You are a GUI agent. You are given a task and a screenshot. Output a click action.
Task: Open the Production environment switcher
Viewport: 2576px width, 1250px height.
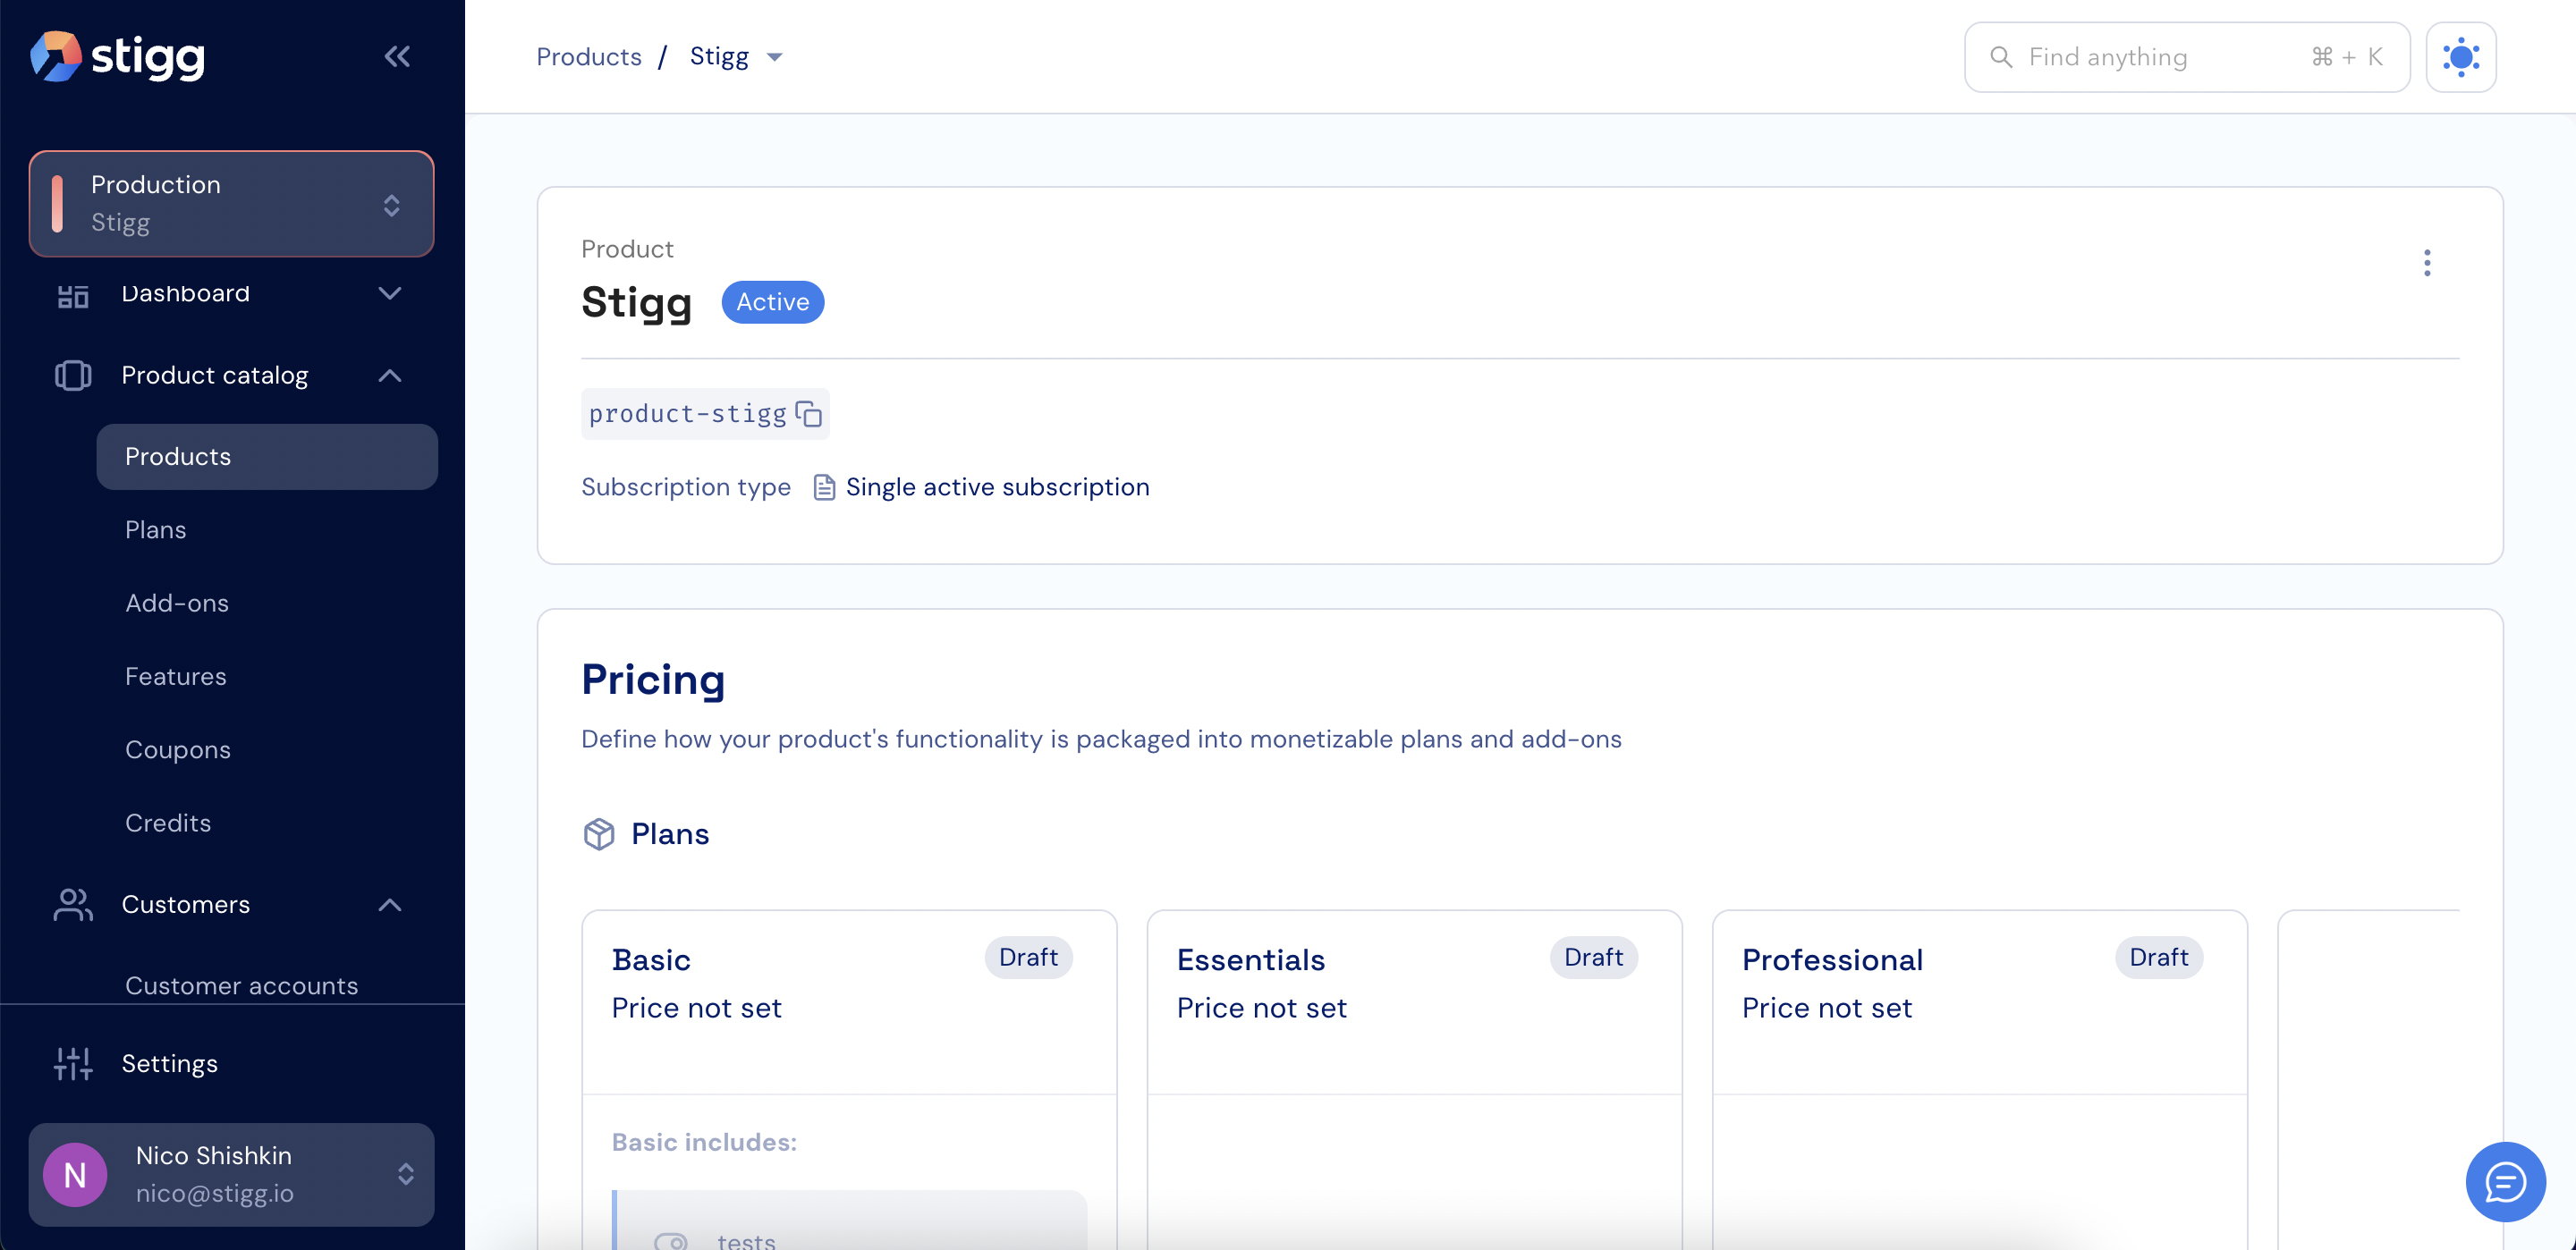(x=231, y=204)
